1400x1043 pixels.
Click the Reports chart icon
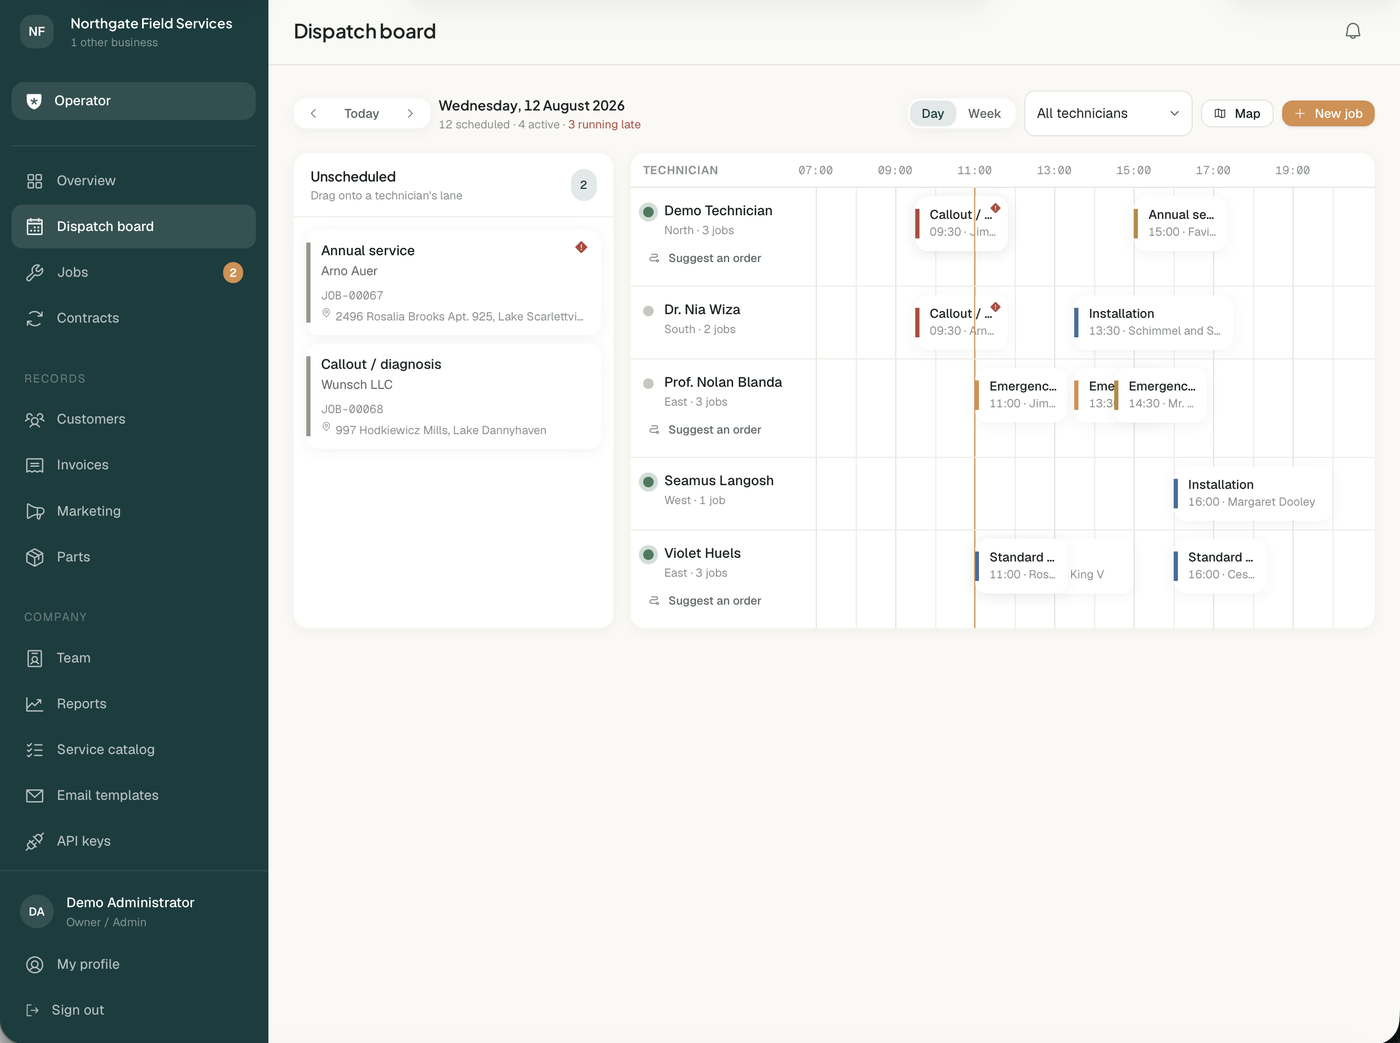pyautogui.click(x=35, y=704)
